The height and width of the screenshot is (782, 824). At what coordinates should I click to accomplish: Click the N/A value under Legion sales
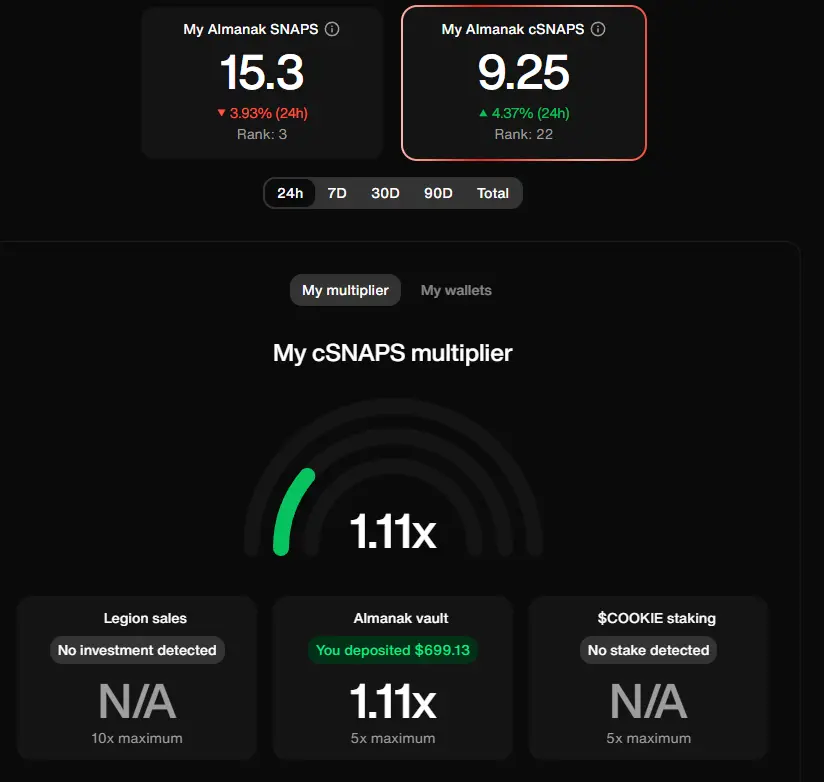137,702
